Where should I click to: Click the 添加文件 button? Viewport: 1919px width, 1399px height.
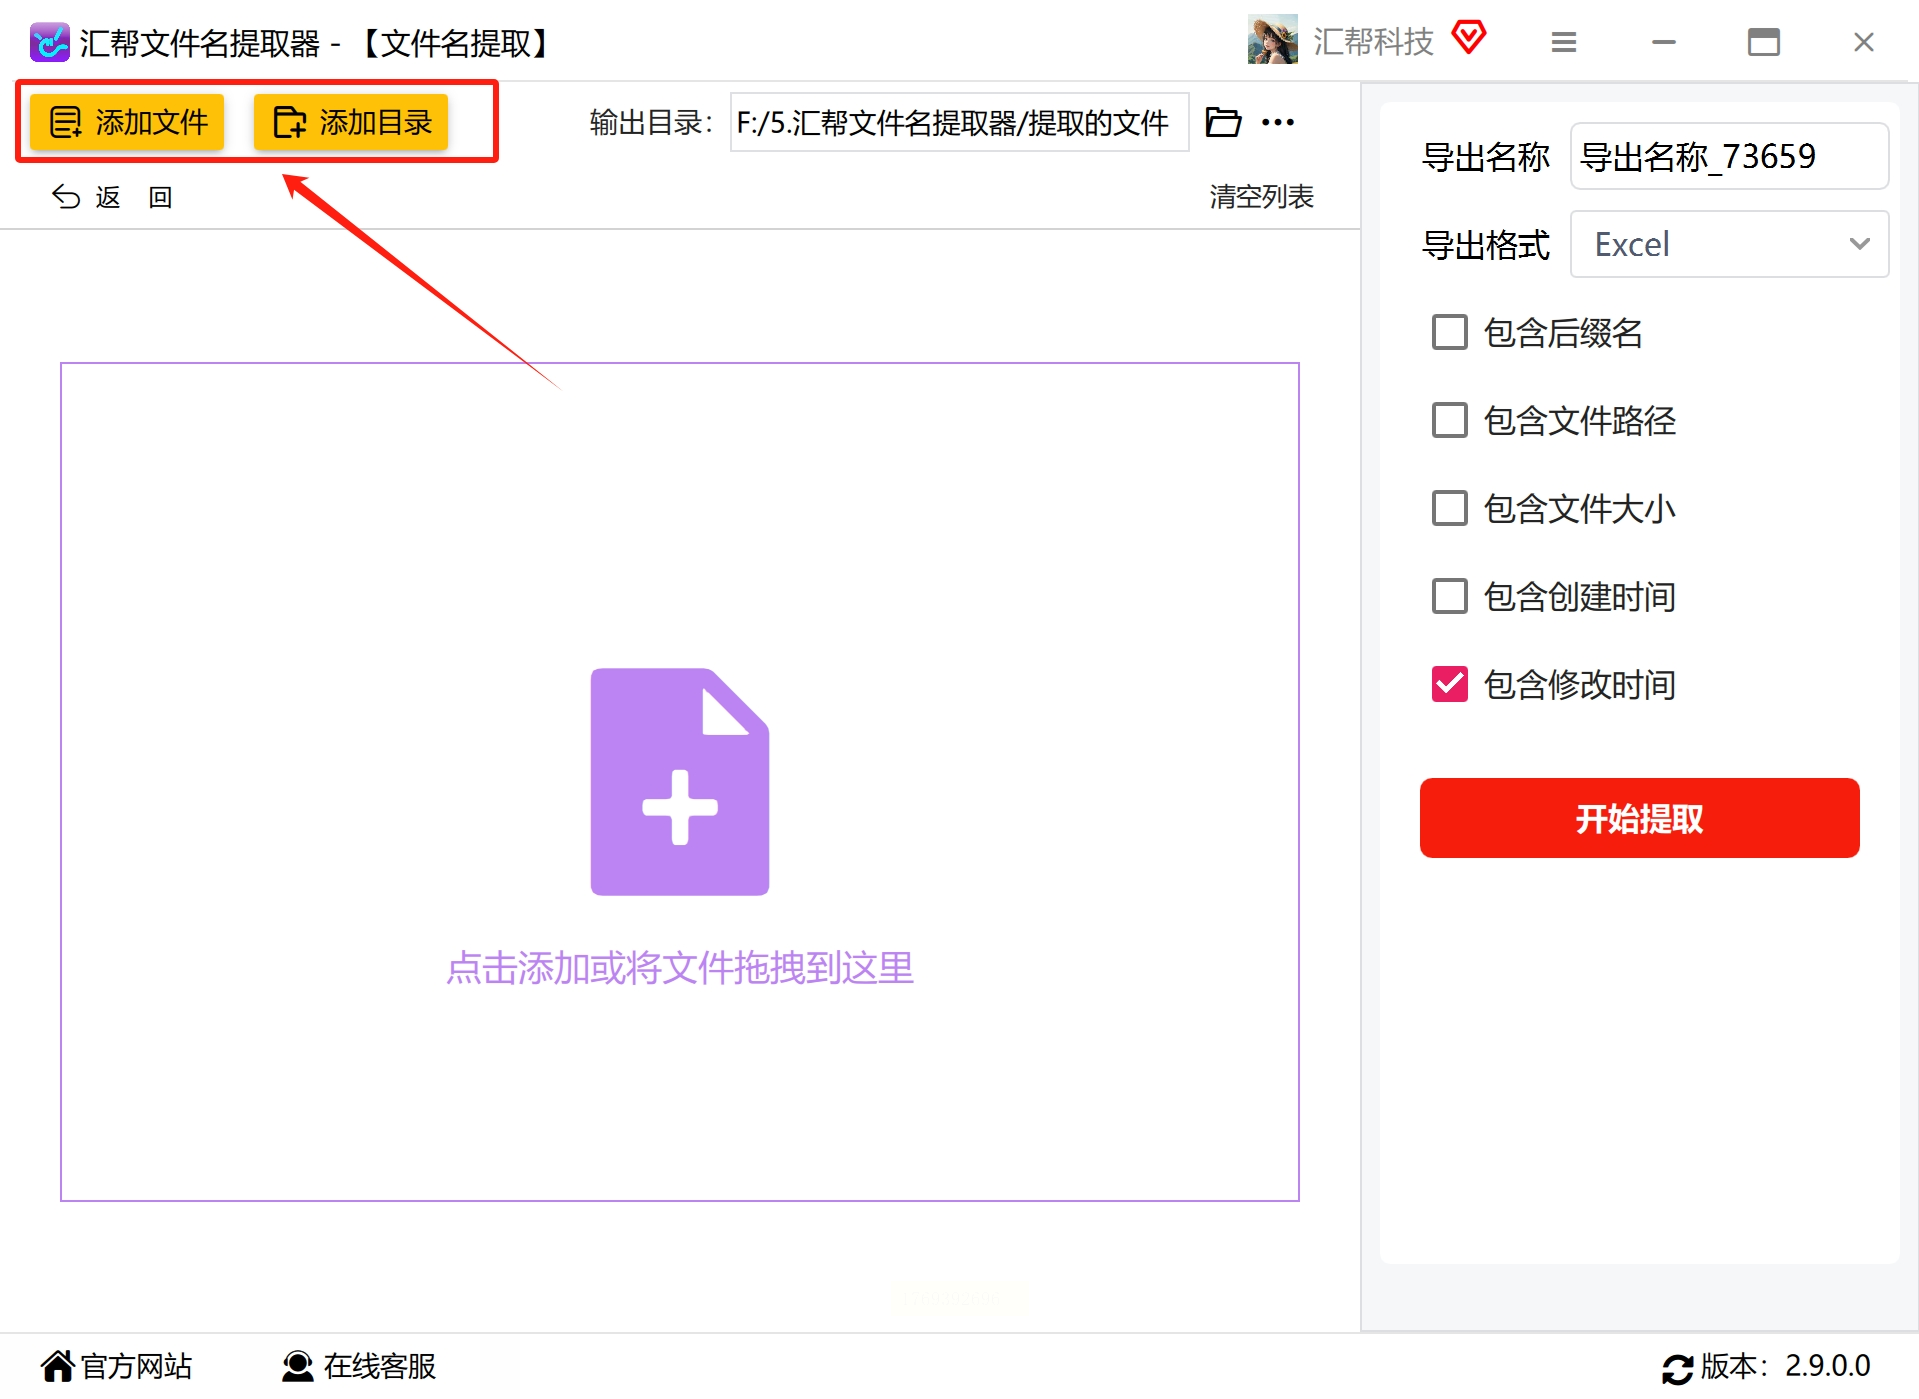coord(127,122)
